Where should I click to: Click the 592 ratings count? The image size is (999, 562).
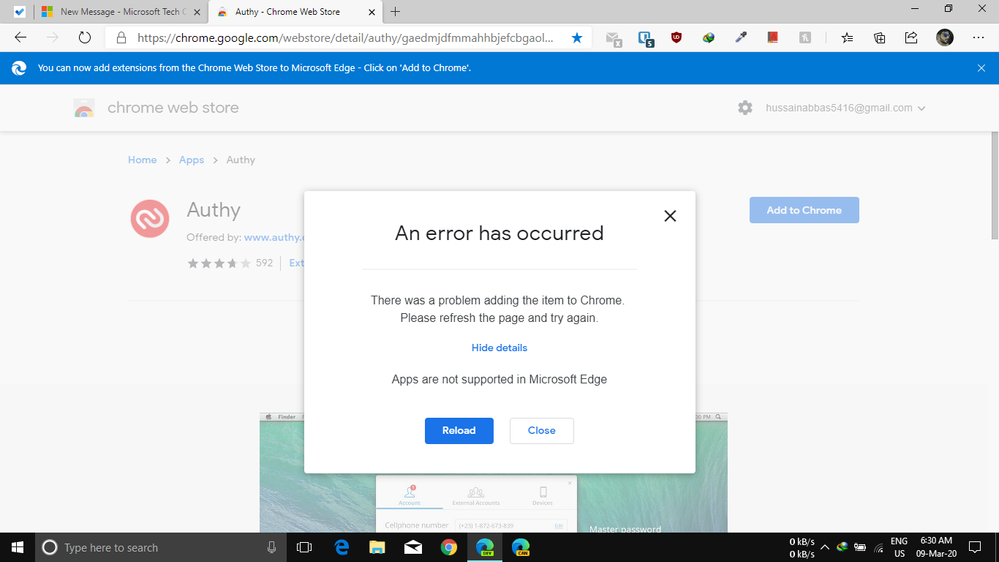tap(264, 263)
